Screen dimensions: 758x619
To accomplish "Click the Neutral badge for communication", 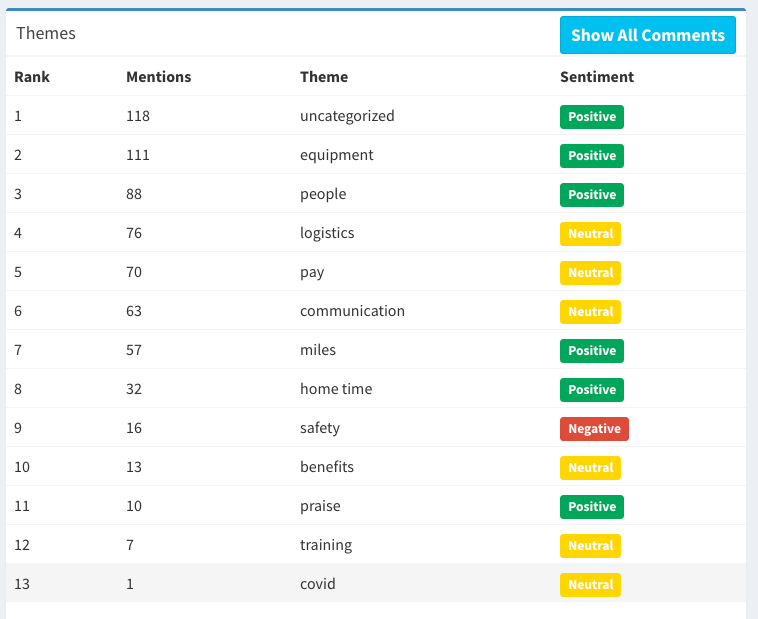I will [x=590, y=312].
